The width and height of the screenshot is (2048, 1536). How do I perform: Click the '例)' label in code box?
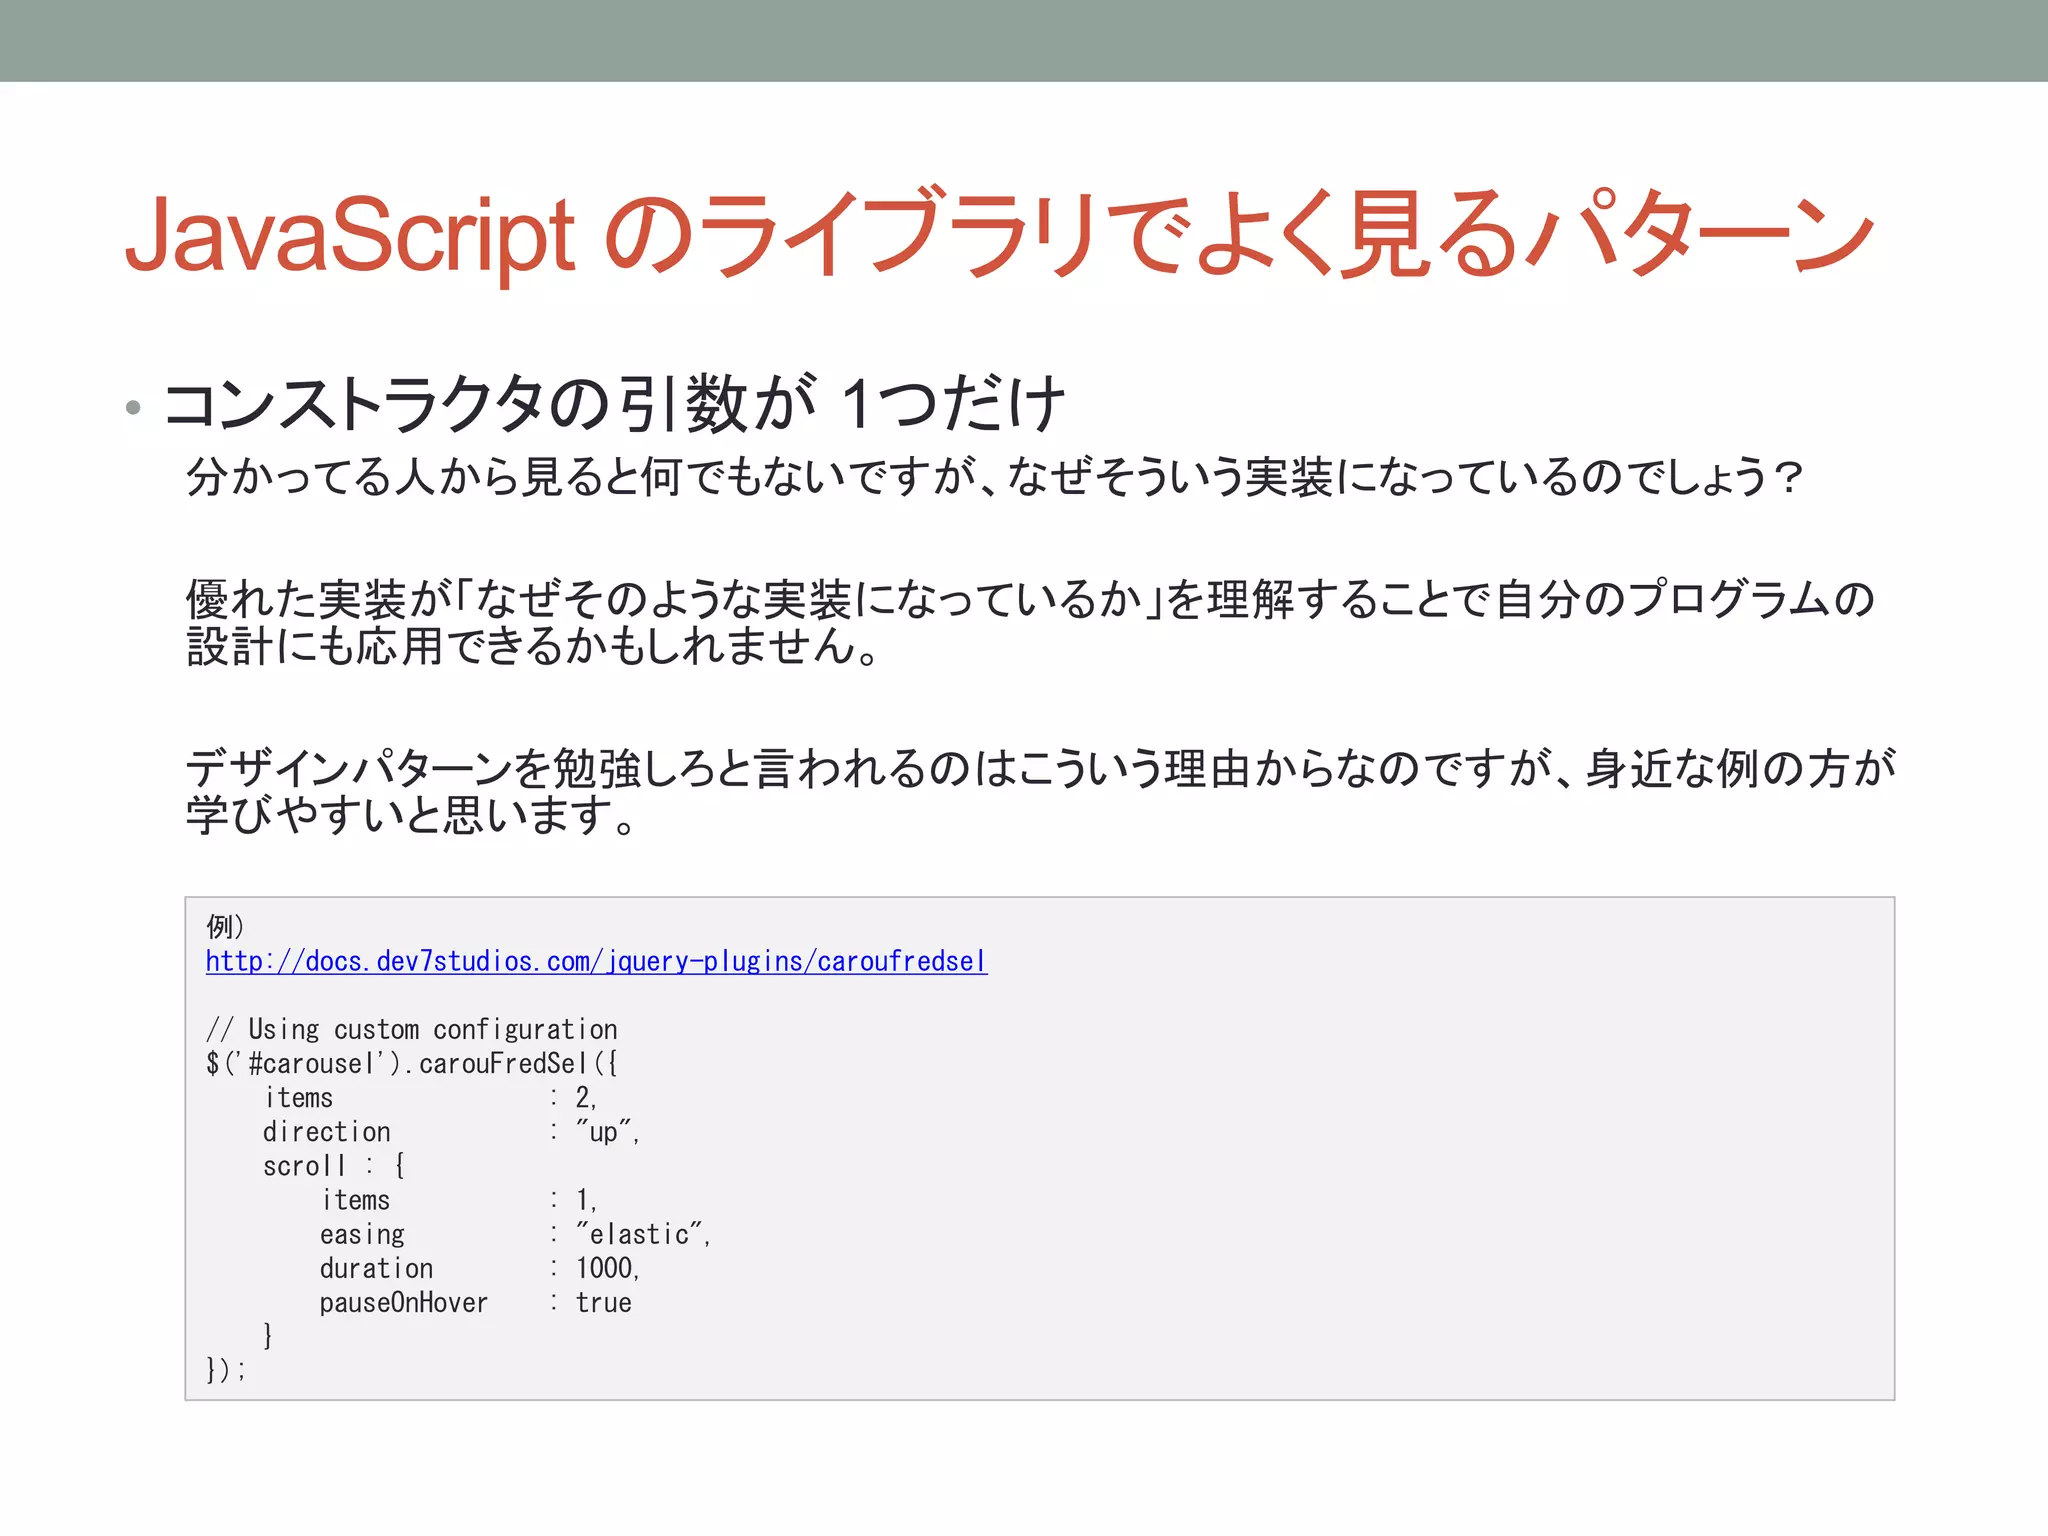(225, 927)
